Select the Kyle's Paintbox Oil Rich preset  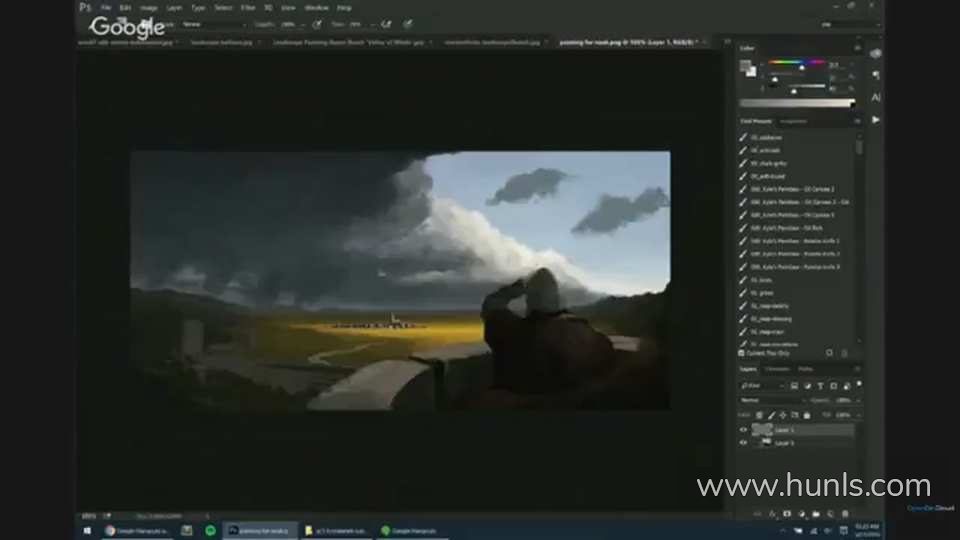tap(797, 228)
